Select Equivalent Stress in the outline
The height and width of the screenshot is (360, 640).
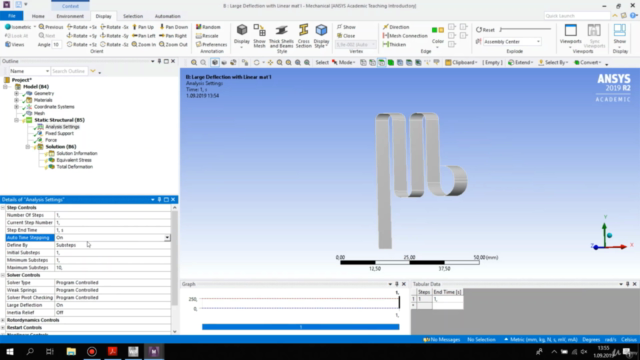click(74, 160)
